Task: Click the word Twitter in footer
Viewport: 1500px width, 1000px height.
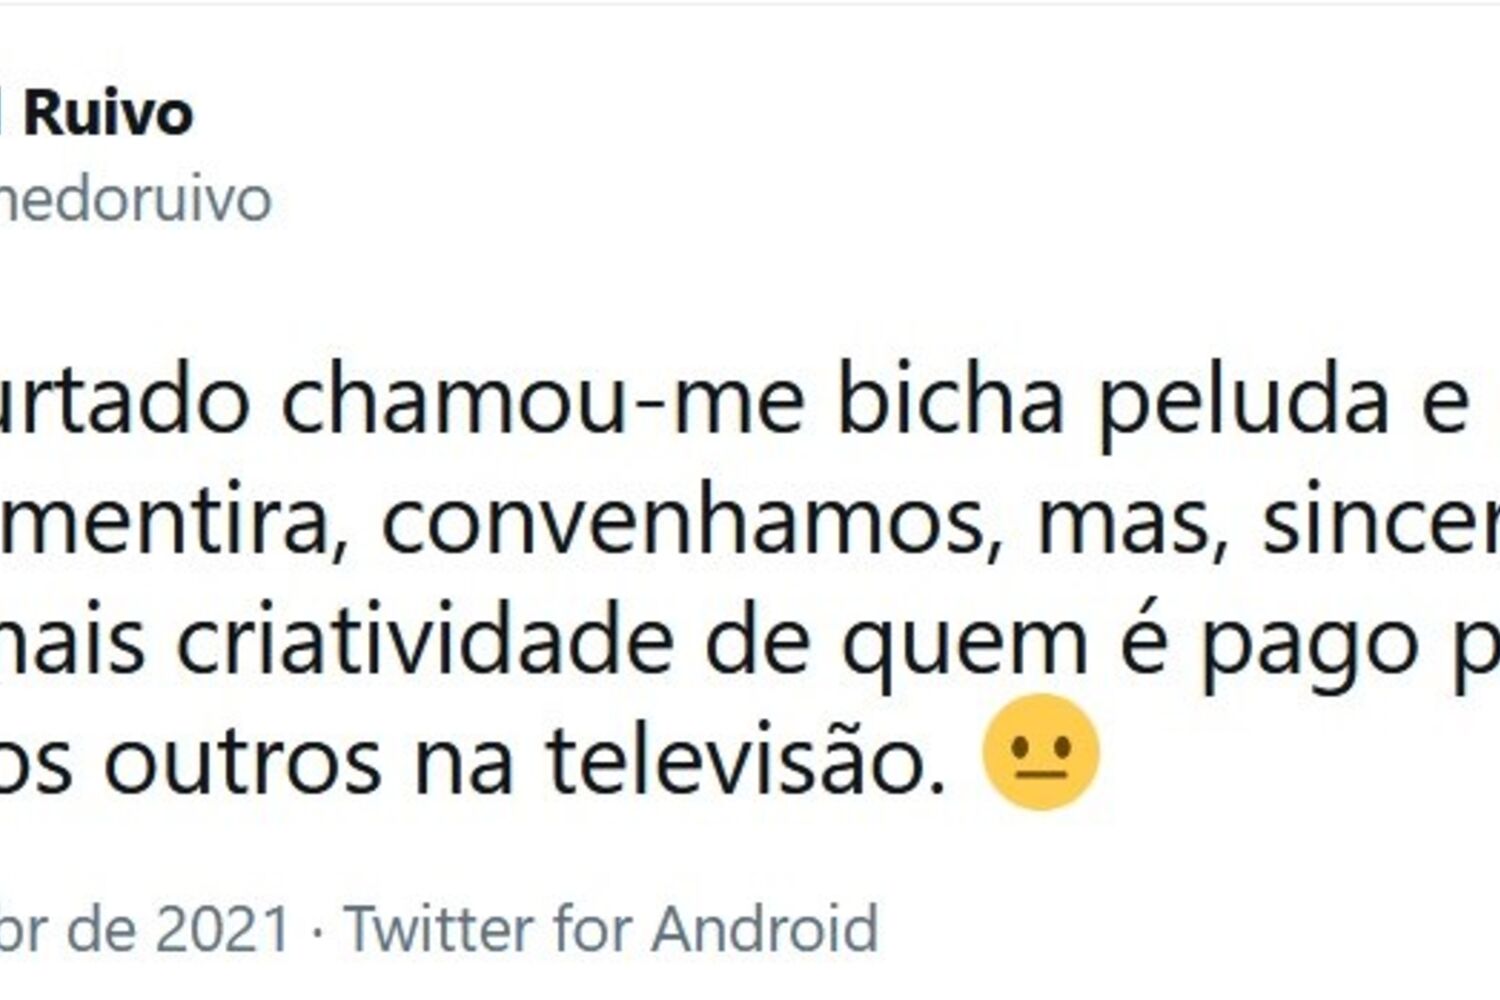Action: point(439,929)
